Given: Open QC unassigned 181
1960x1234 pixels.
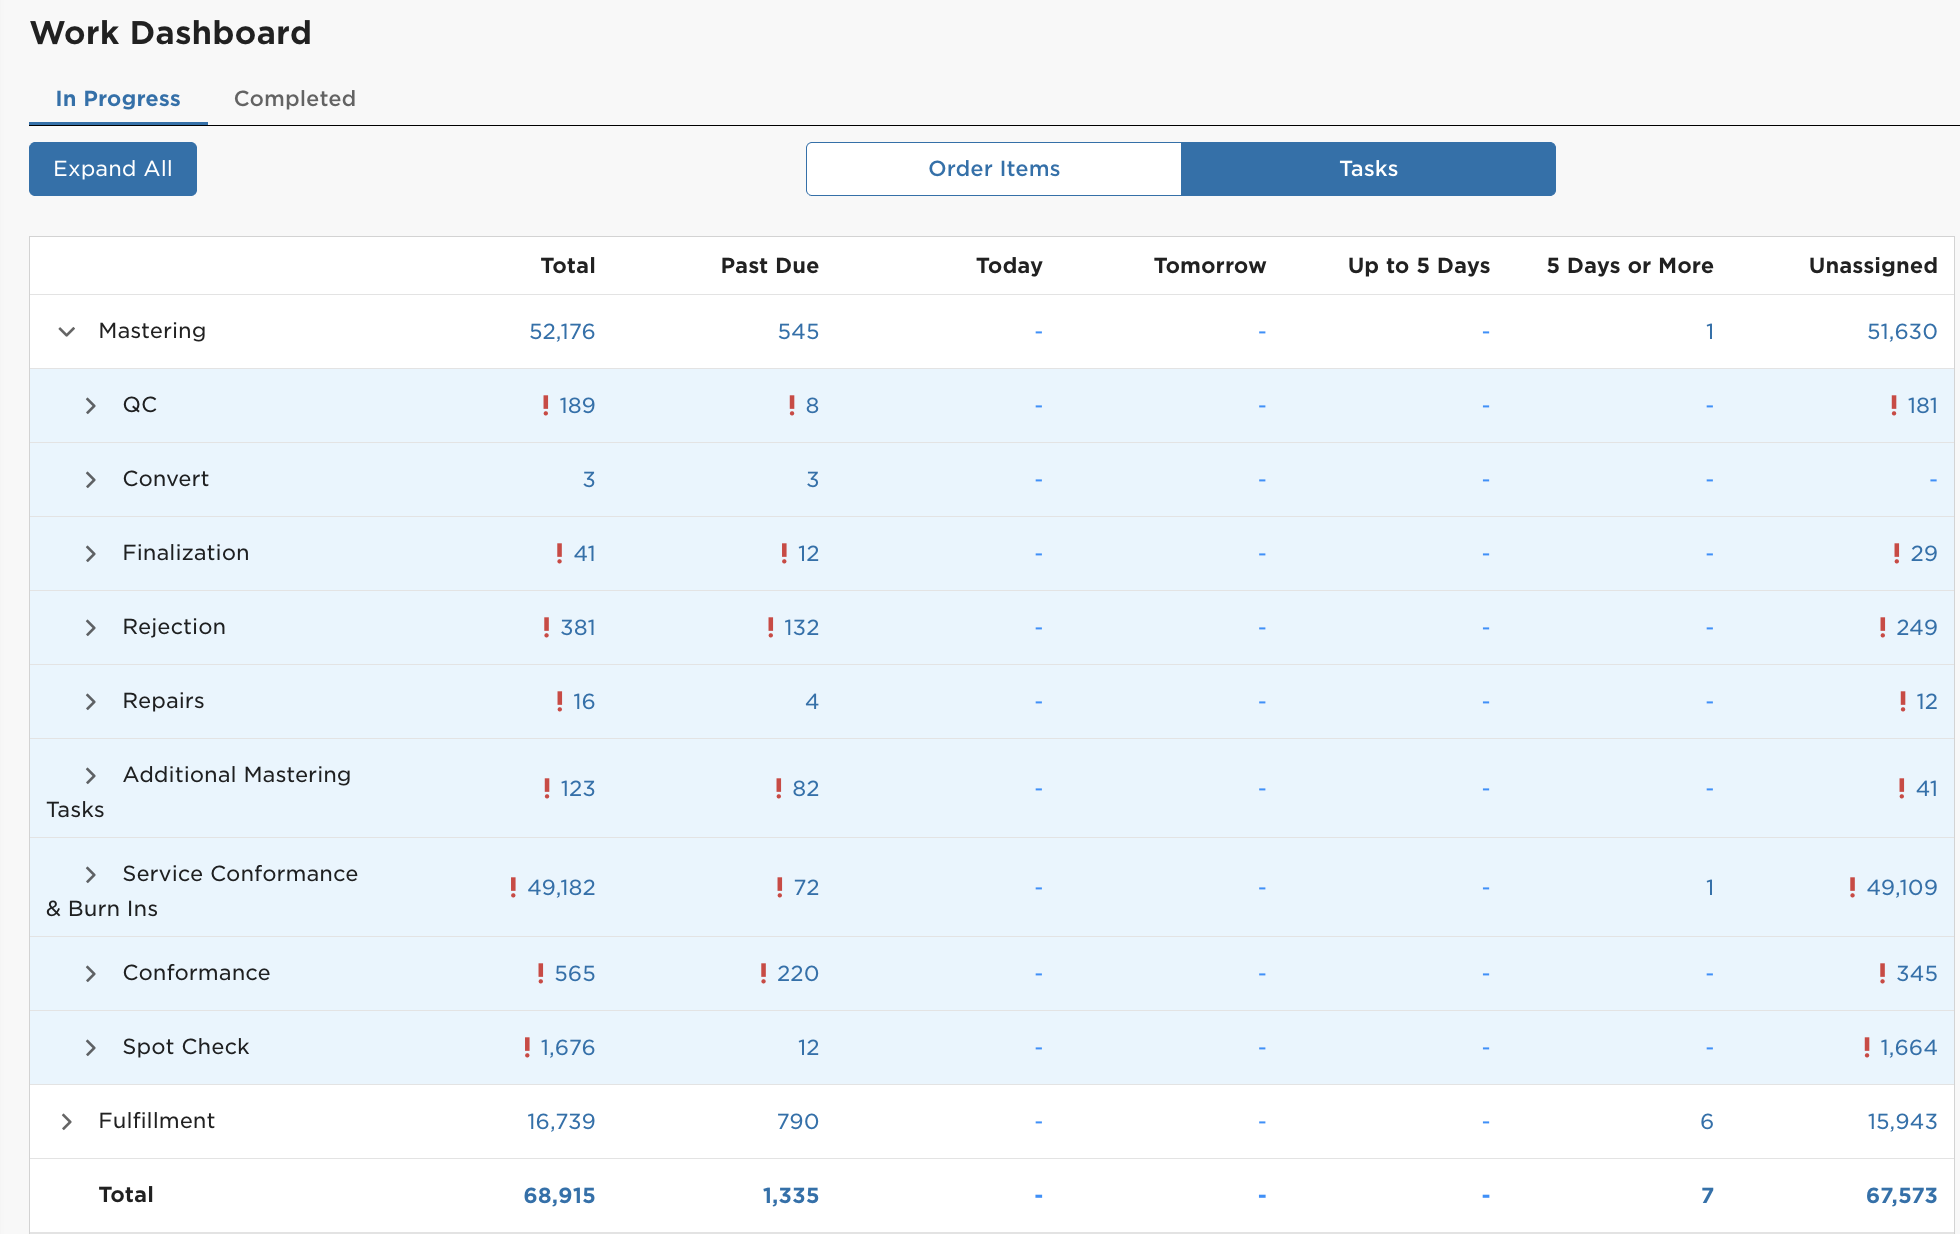Looking at the screenshot, I should [x=1922, y=405].
